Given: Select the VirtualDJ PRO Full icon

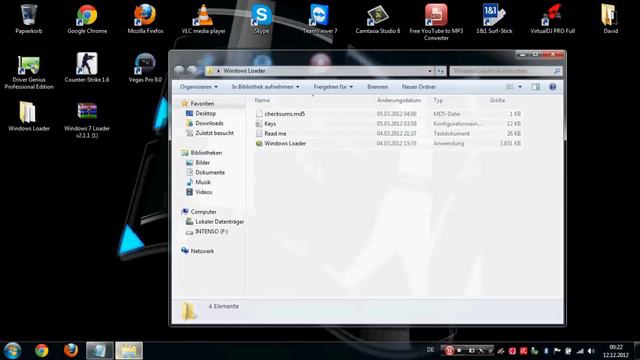Looking at the screenshot, I should point(552,19).
